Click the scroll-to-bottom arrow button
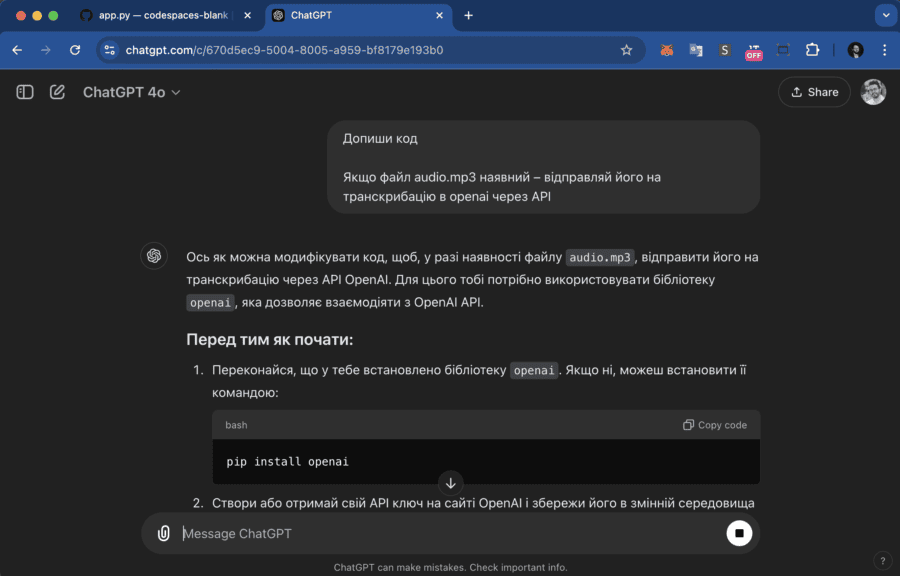 [x=451, y=483]
